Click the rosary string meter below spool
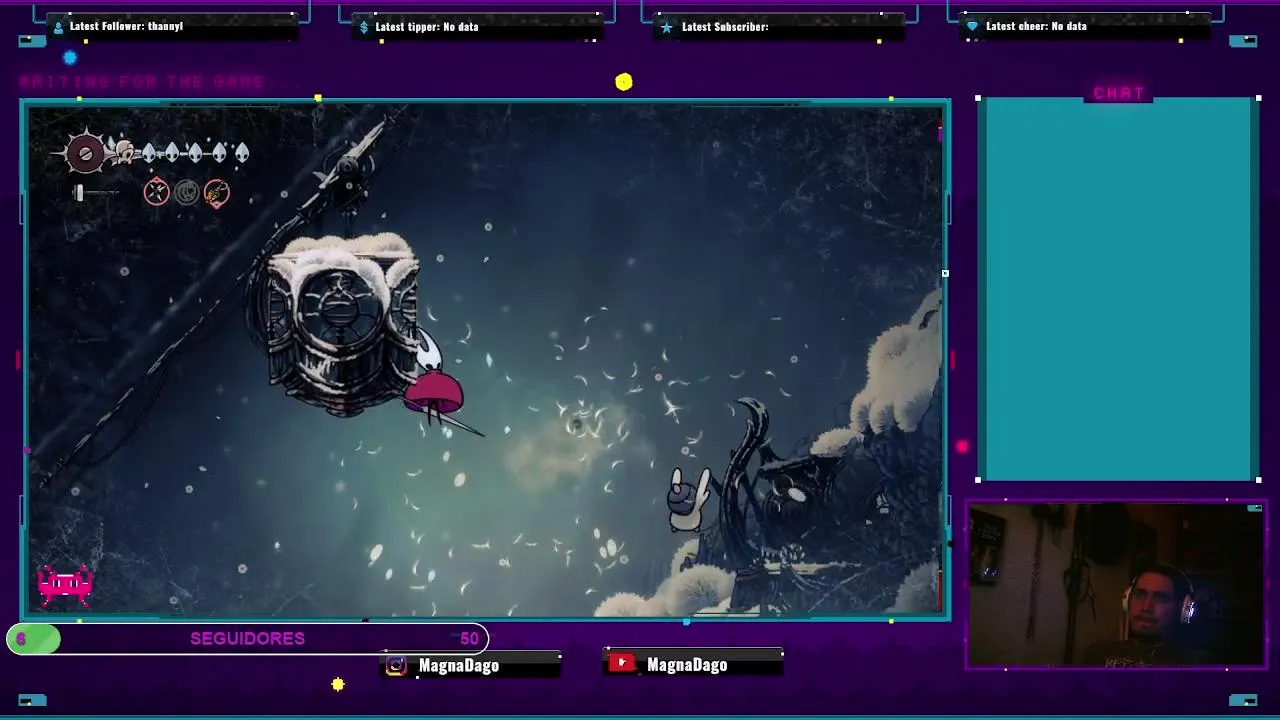1280x720 pixels. [95, 193]
